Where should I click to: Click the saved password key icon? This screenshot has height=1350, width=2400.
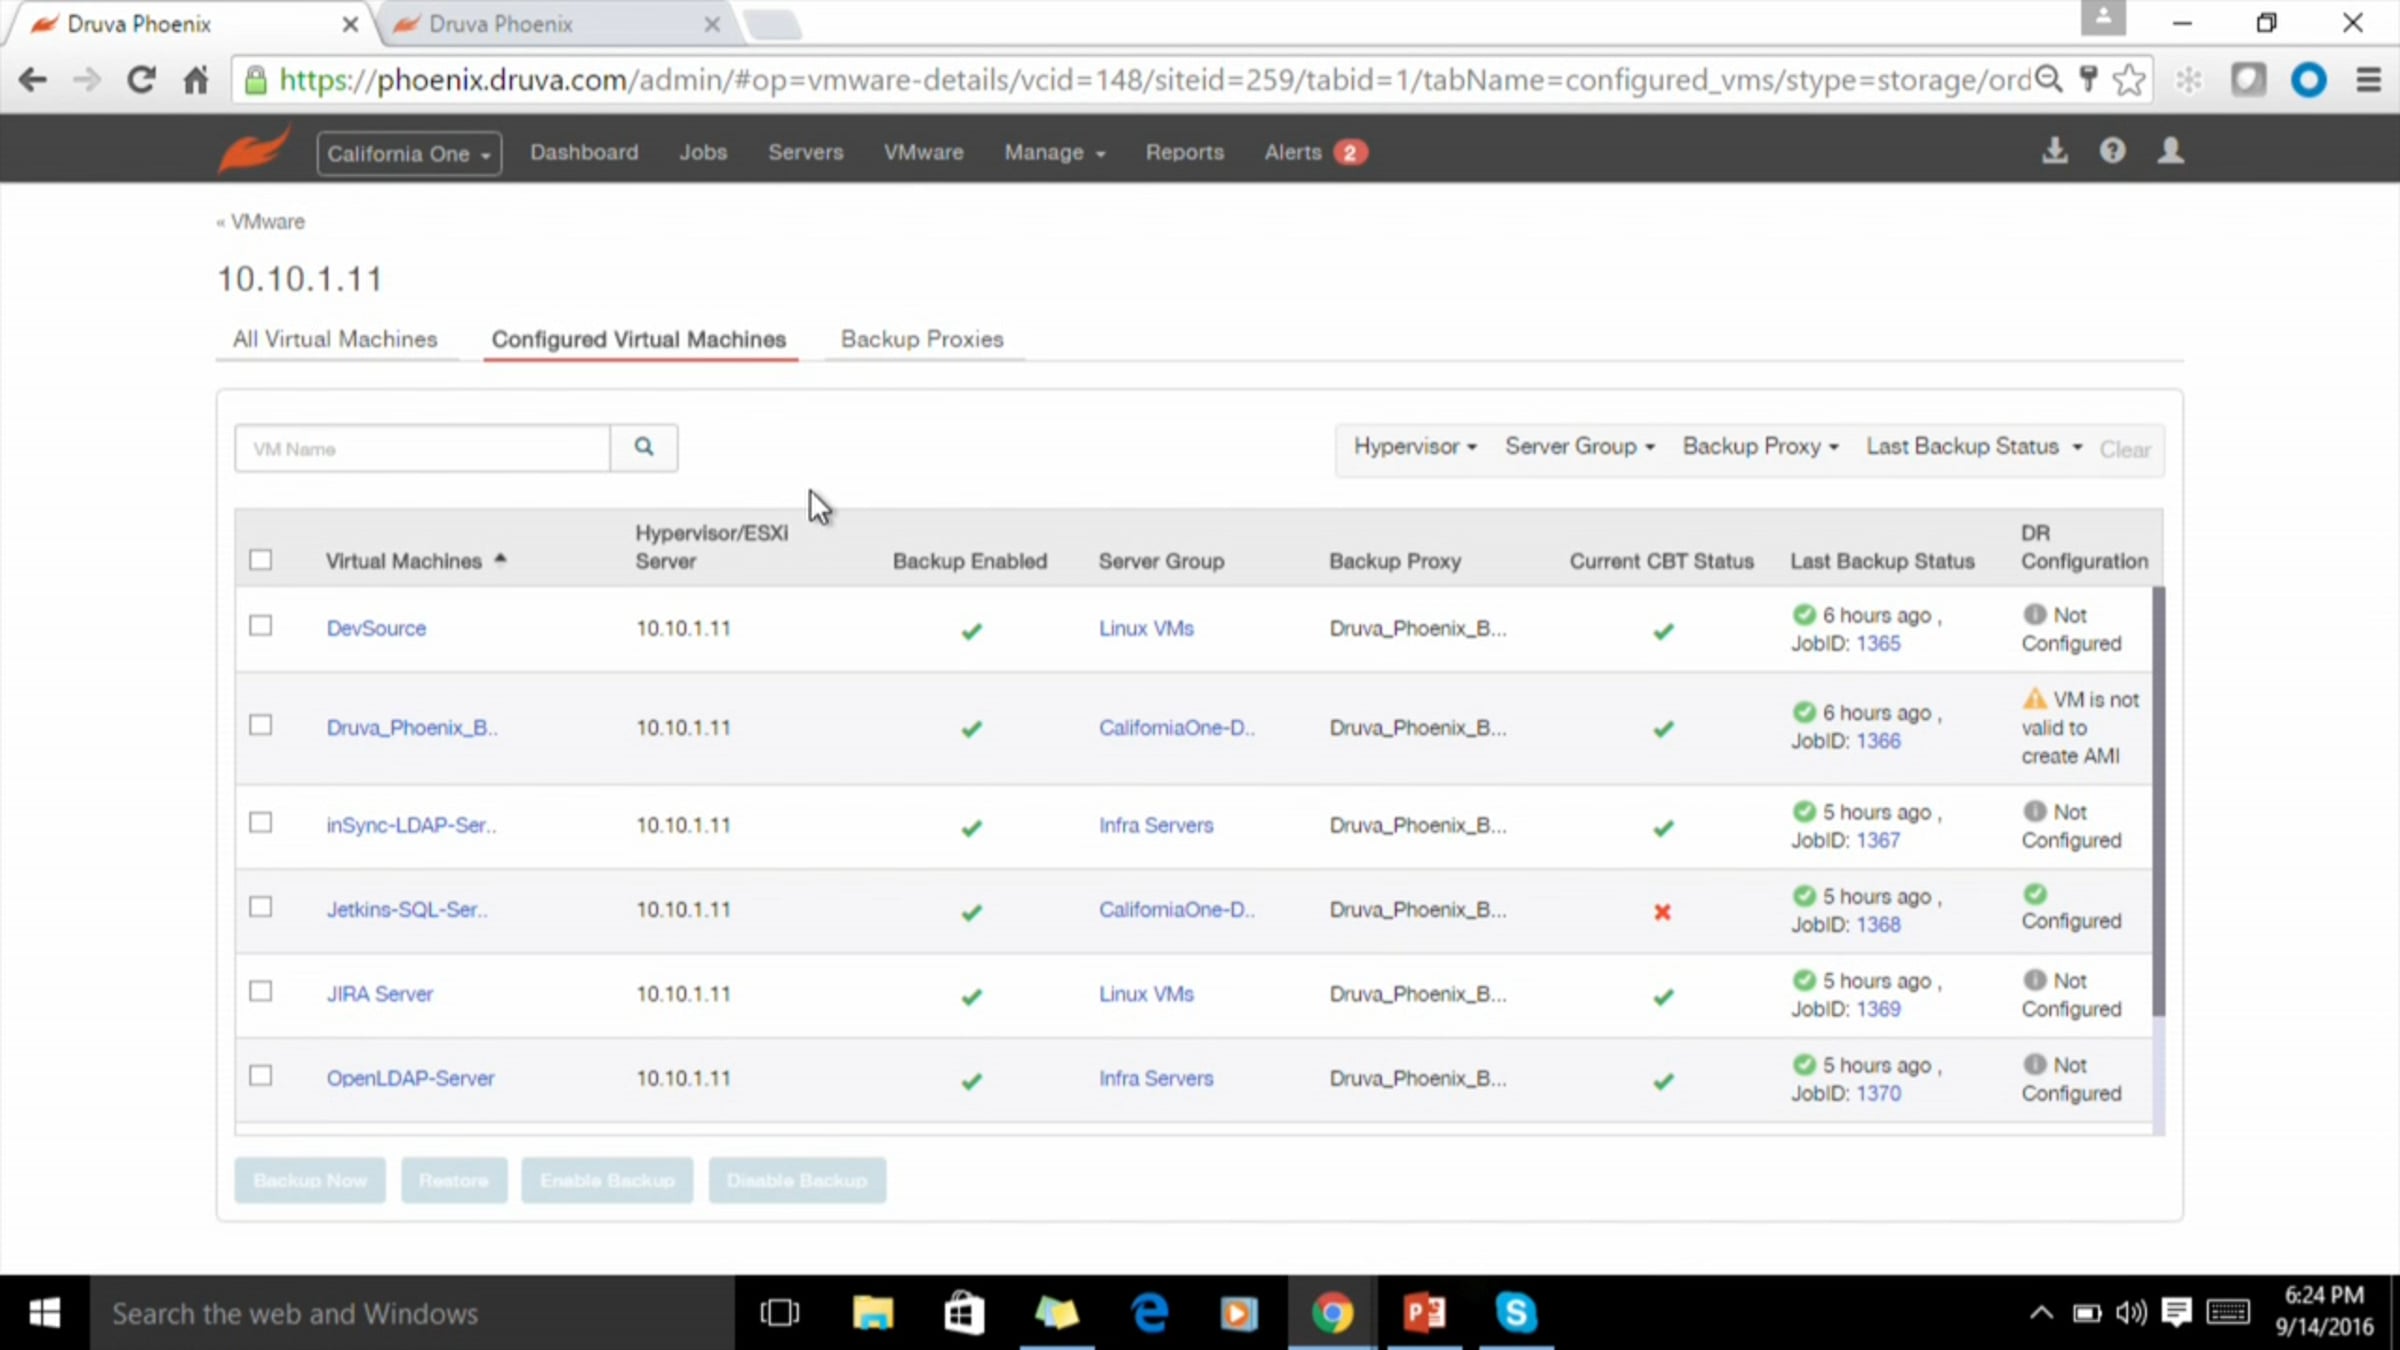(2088, 79)
